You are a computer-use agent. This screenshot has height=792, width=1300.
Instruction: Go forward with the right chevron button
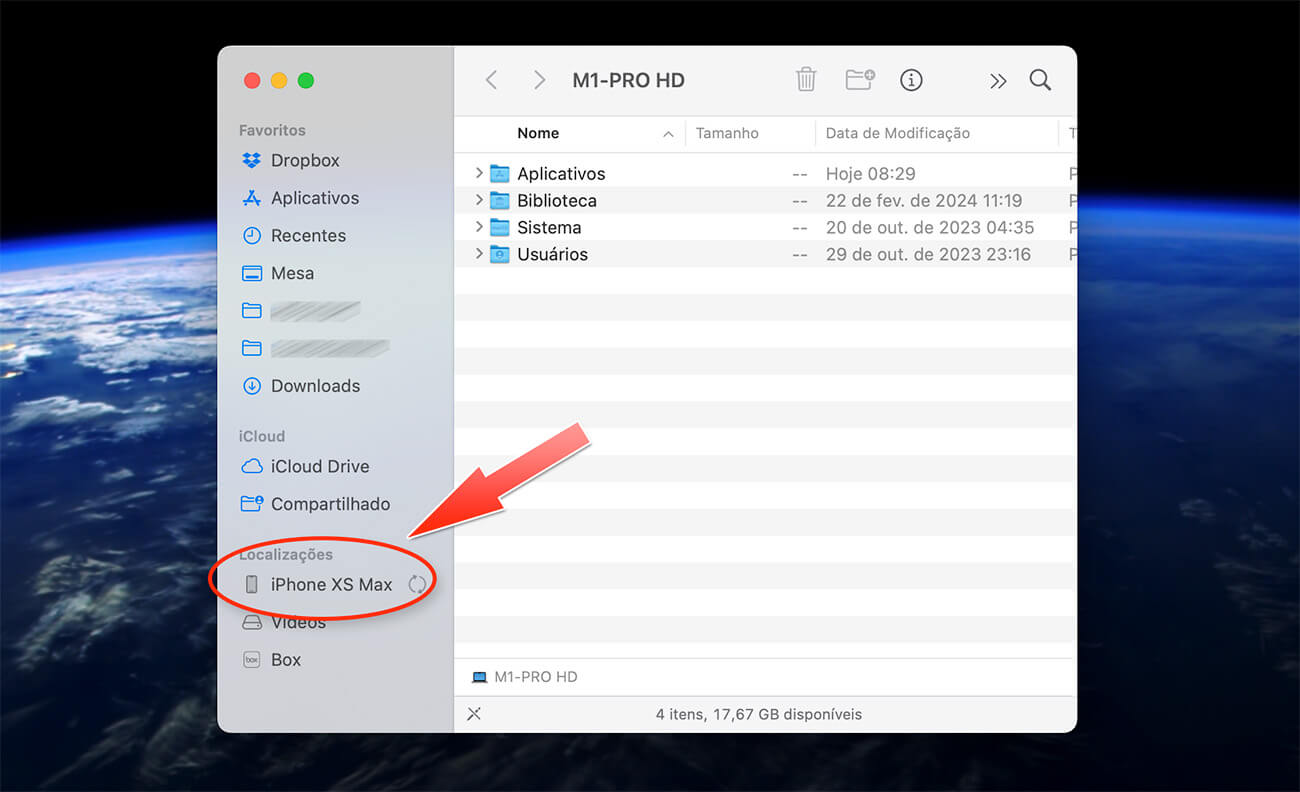539,80
